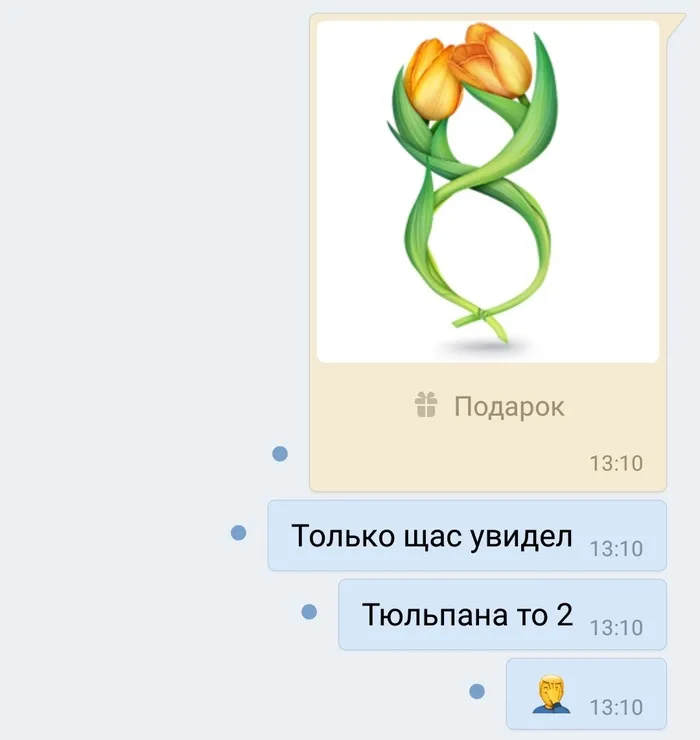
Task: Click the timestamp next to 'Только щас увидел'
Action: point(616,549)
